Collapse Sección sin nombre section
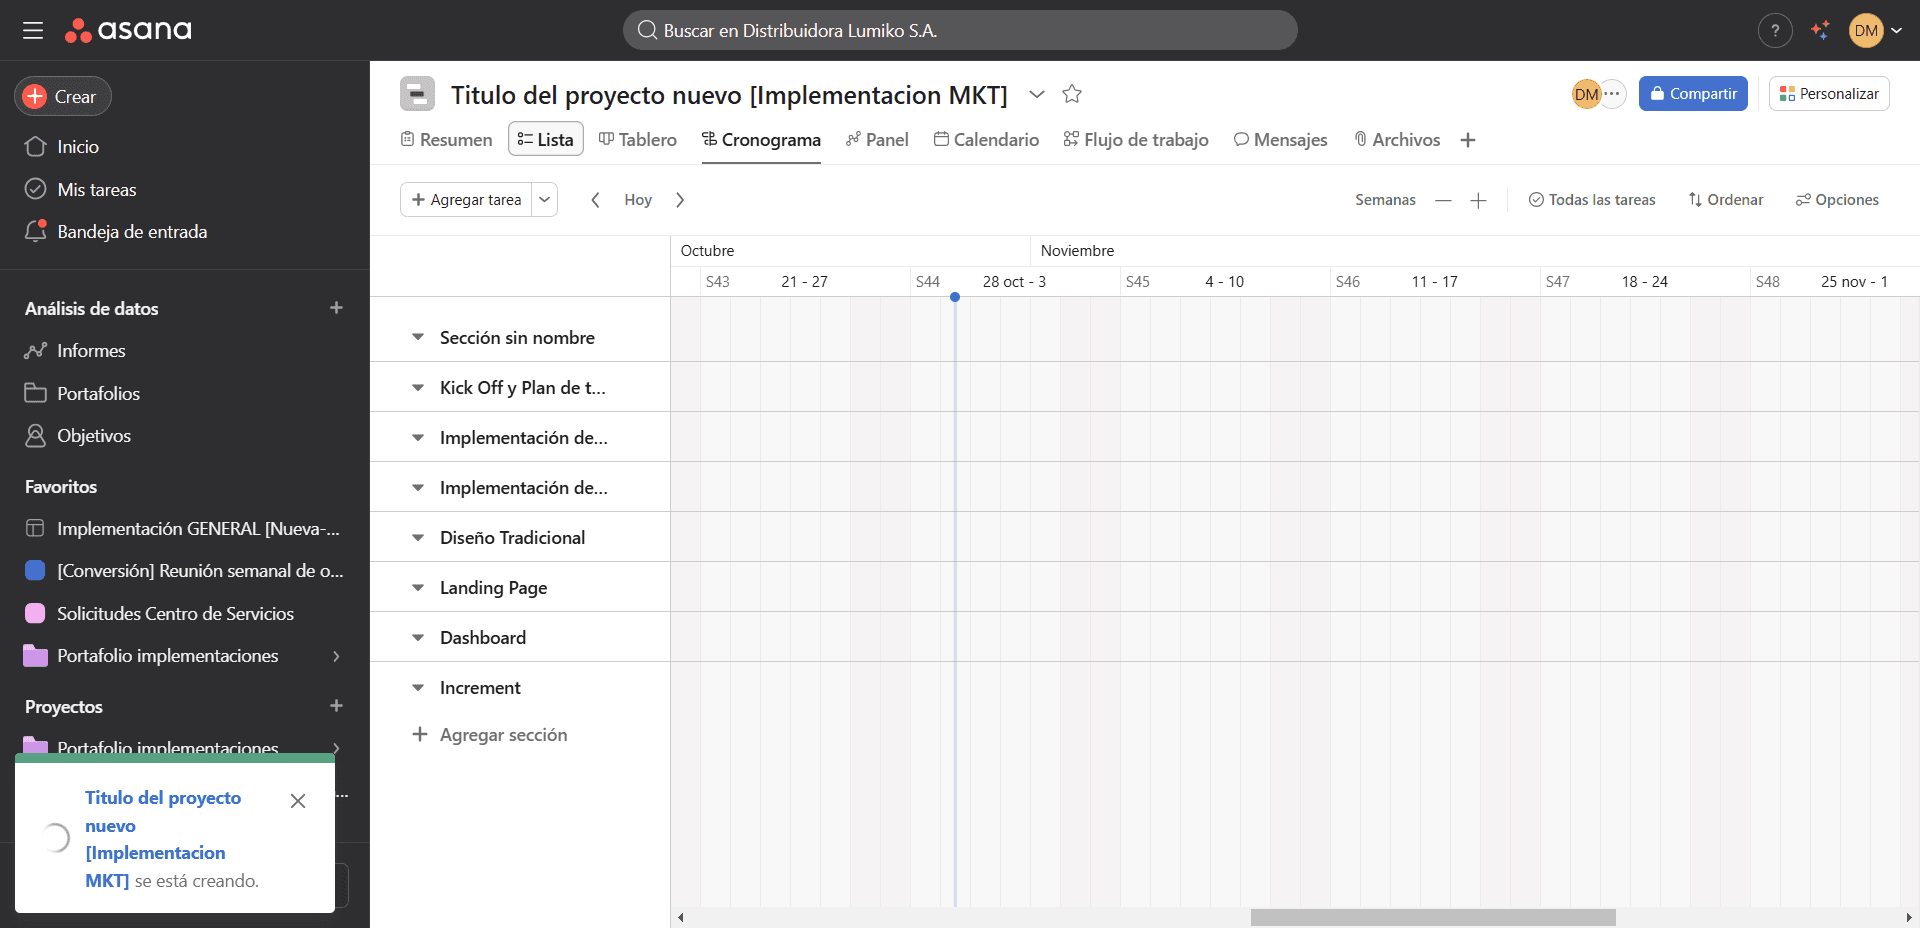 (x=418, y=338)
